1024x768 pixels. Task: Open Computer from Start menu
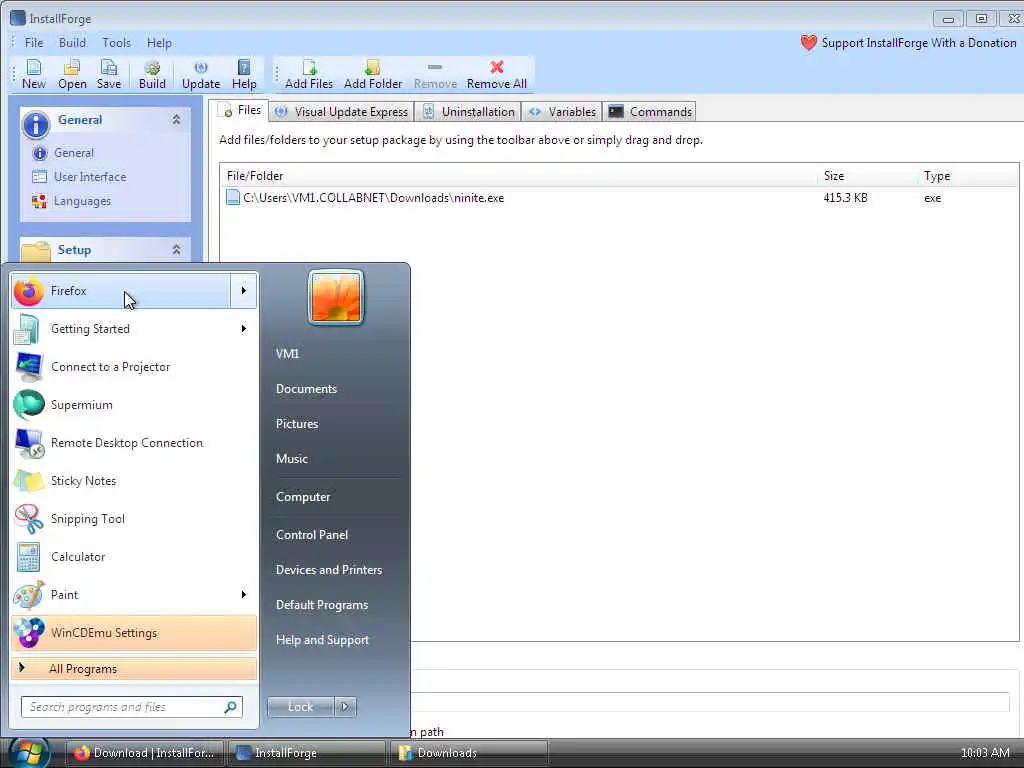[303, 497]
